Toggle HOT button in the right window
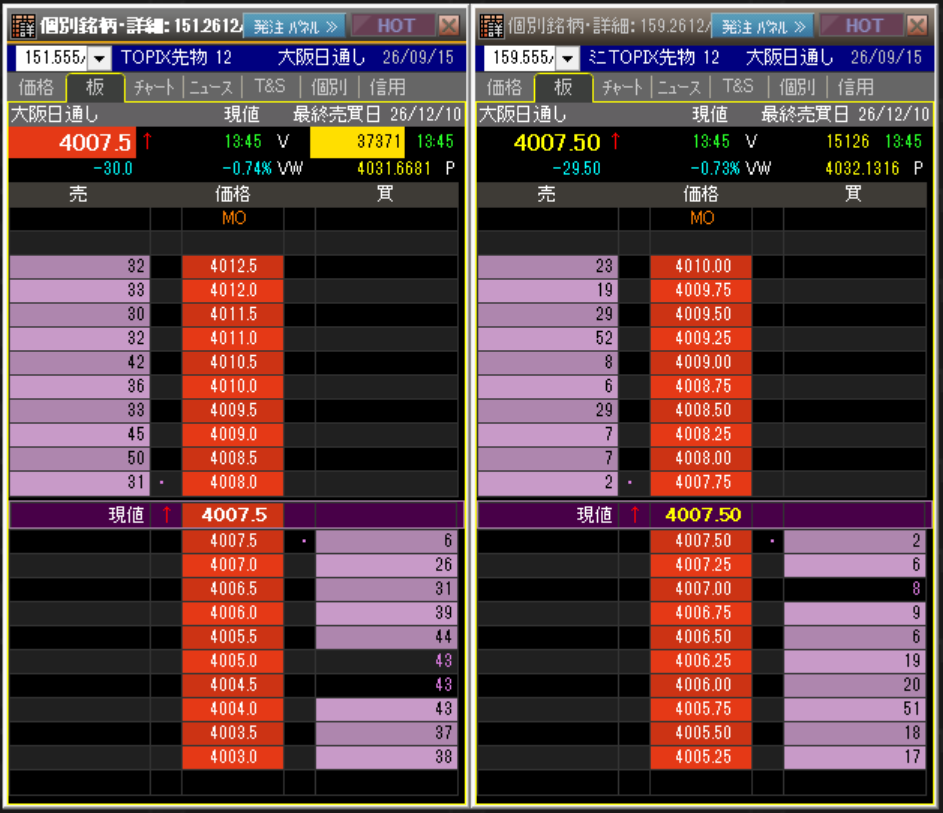 coord(861,25)
